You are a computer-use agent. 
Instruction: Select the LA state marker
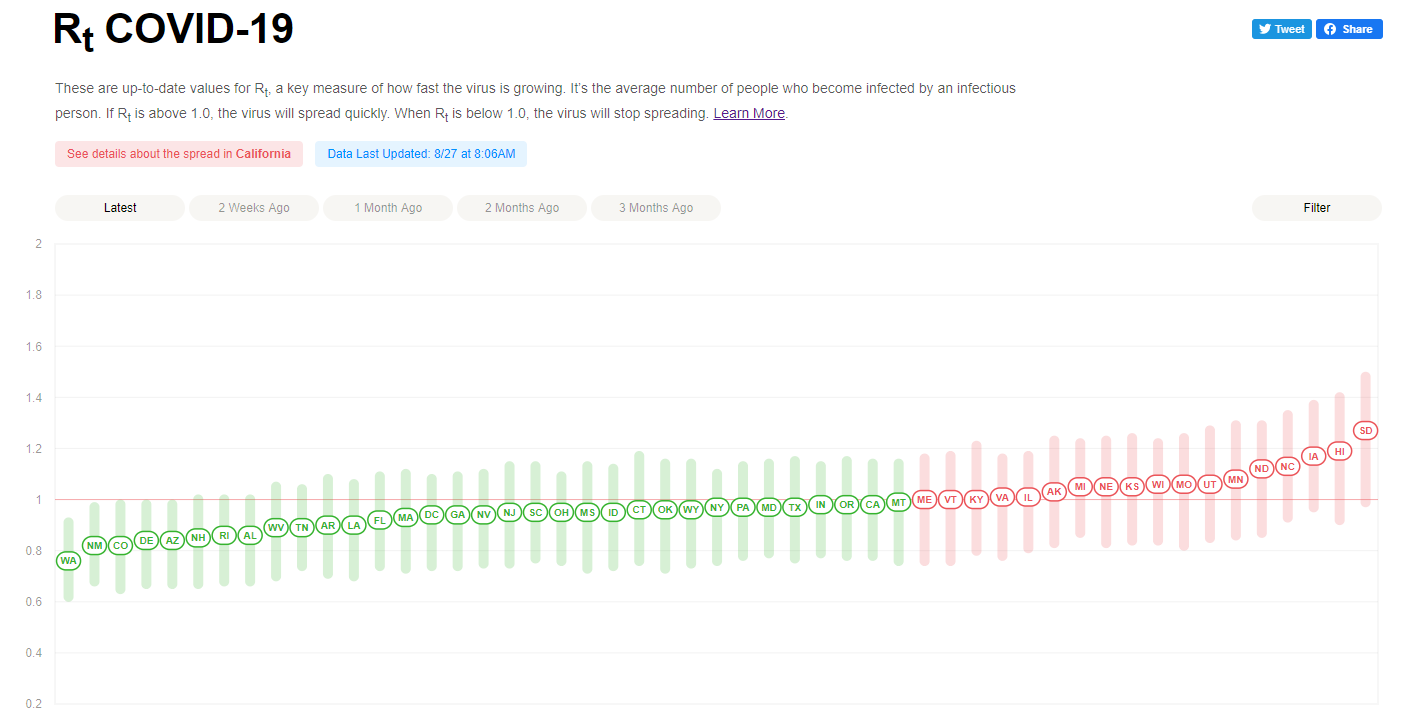pyautogui.click(x=354, y=525)
